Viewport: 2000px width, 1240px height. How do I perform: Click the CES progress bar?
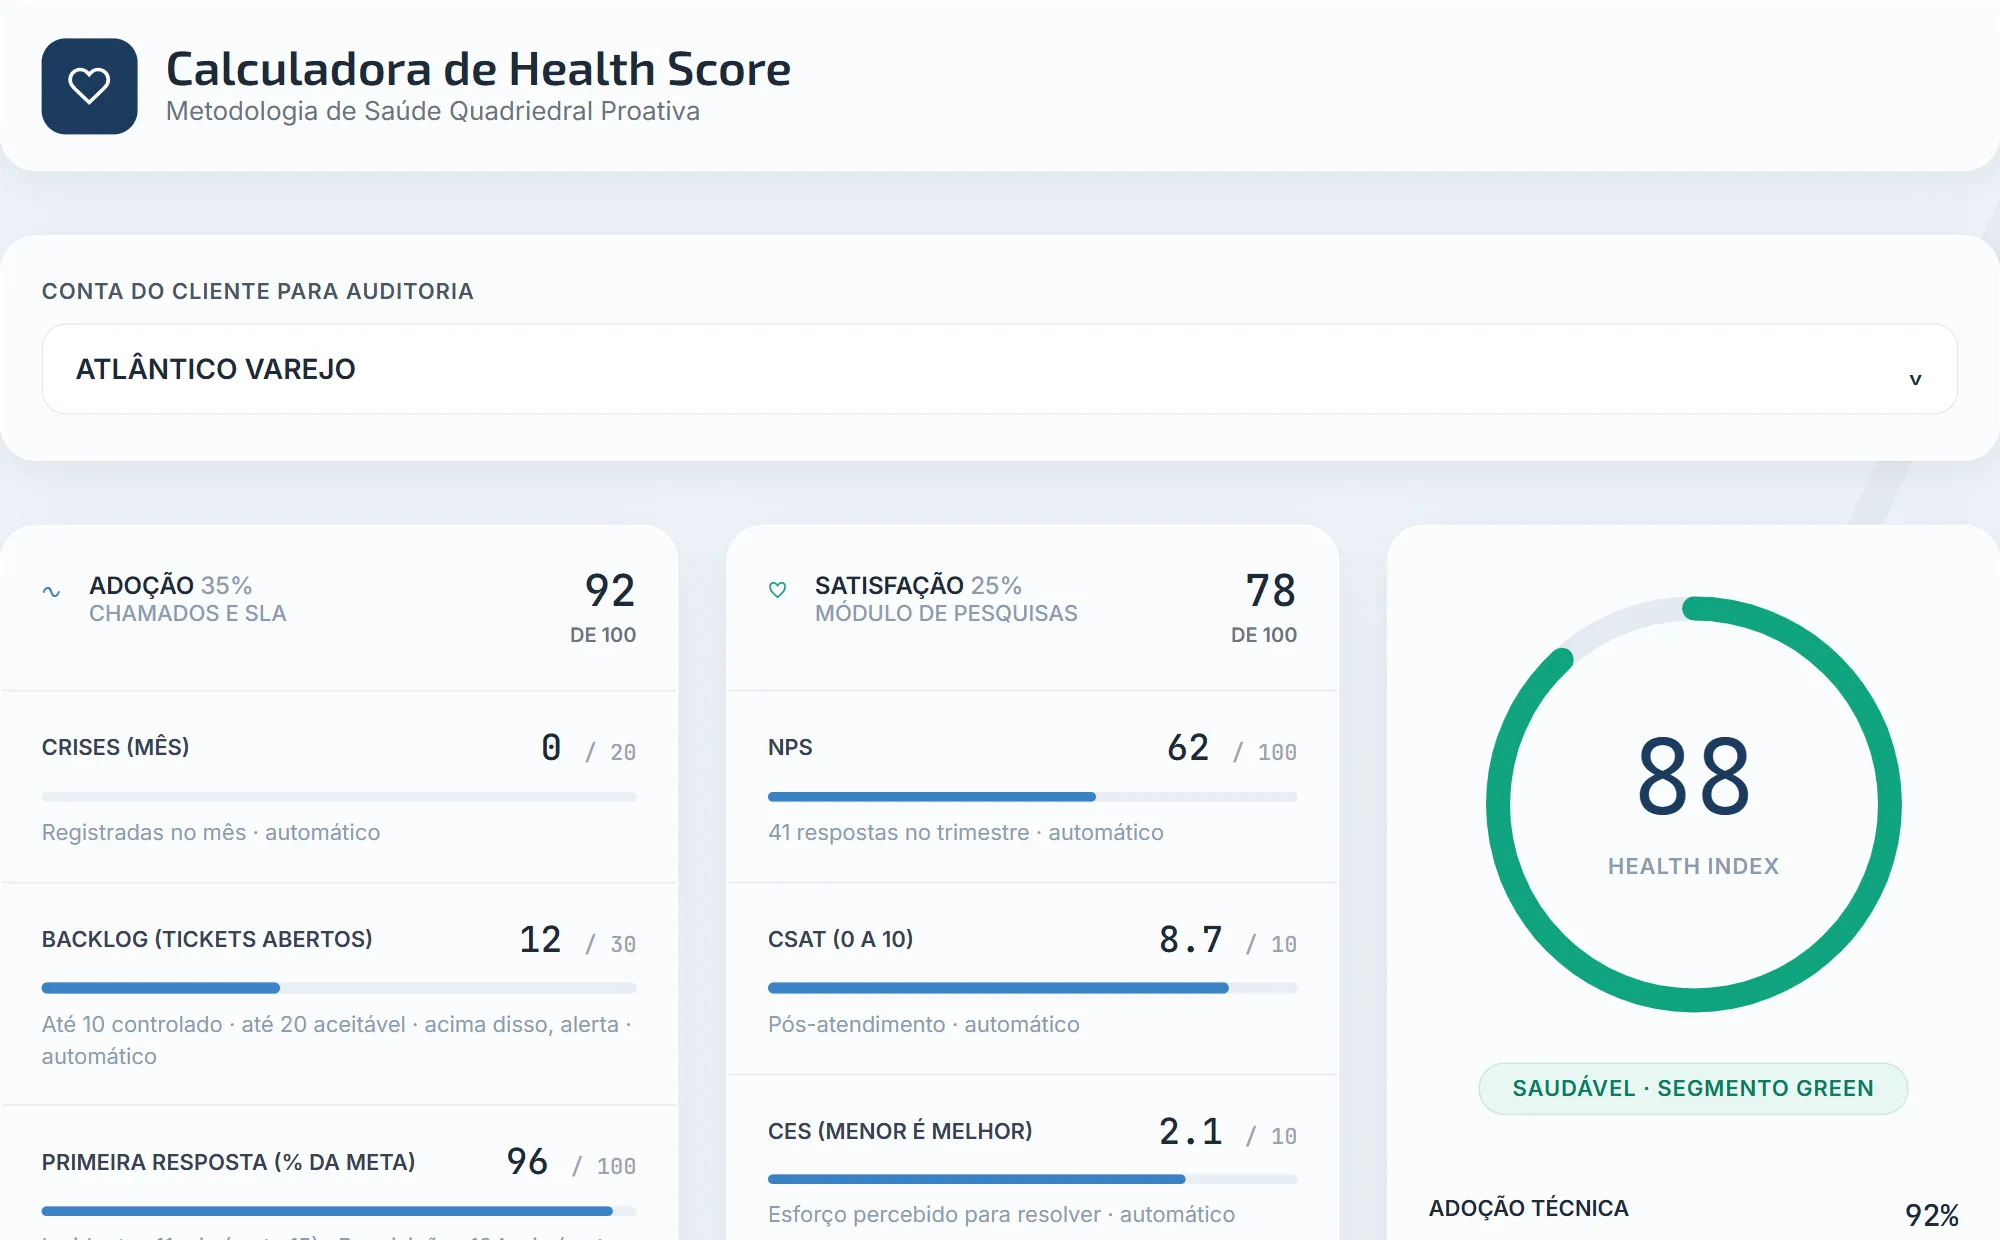point(1032,1179)
